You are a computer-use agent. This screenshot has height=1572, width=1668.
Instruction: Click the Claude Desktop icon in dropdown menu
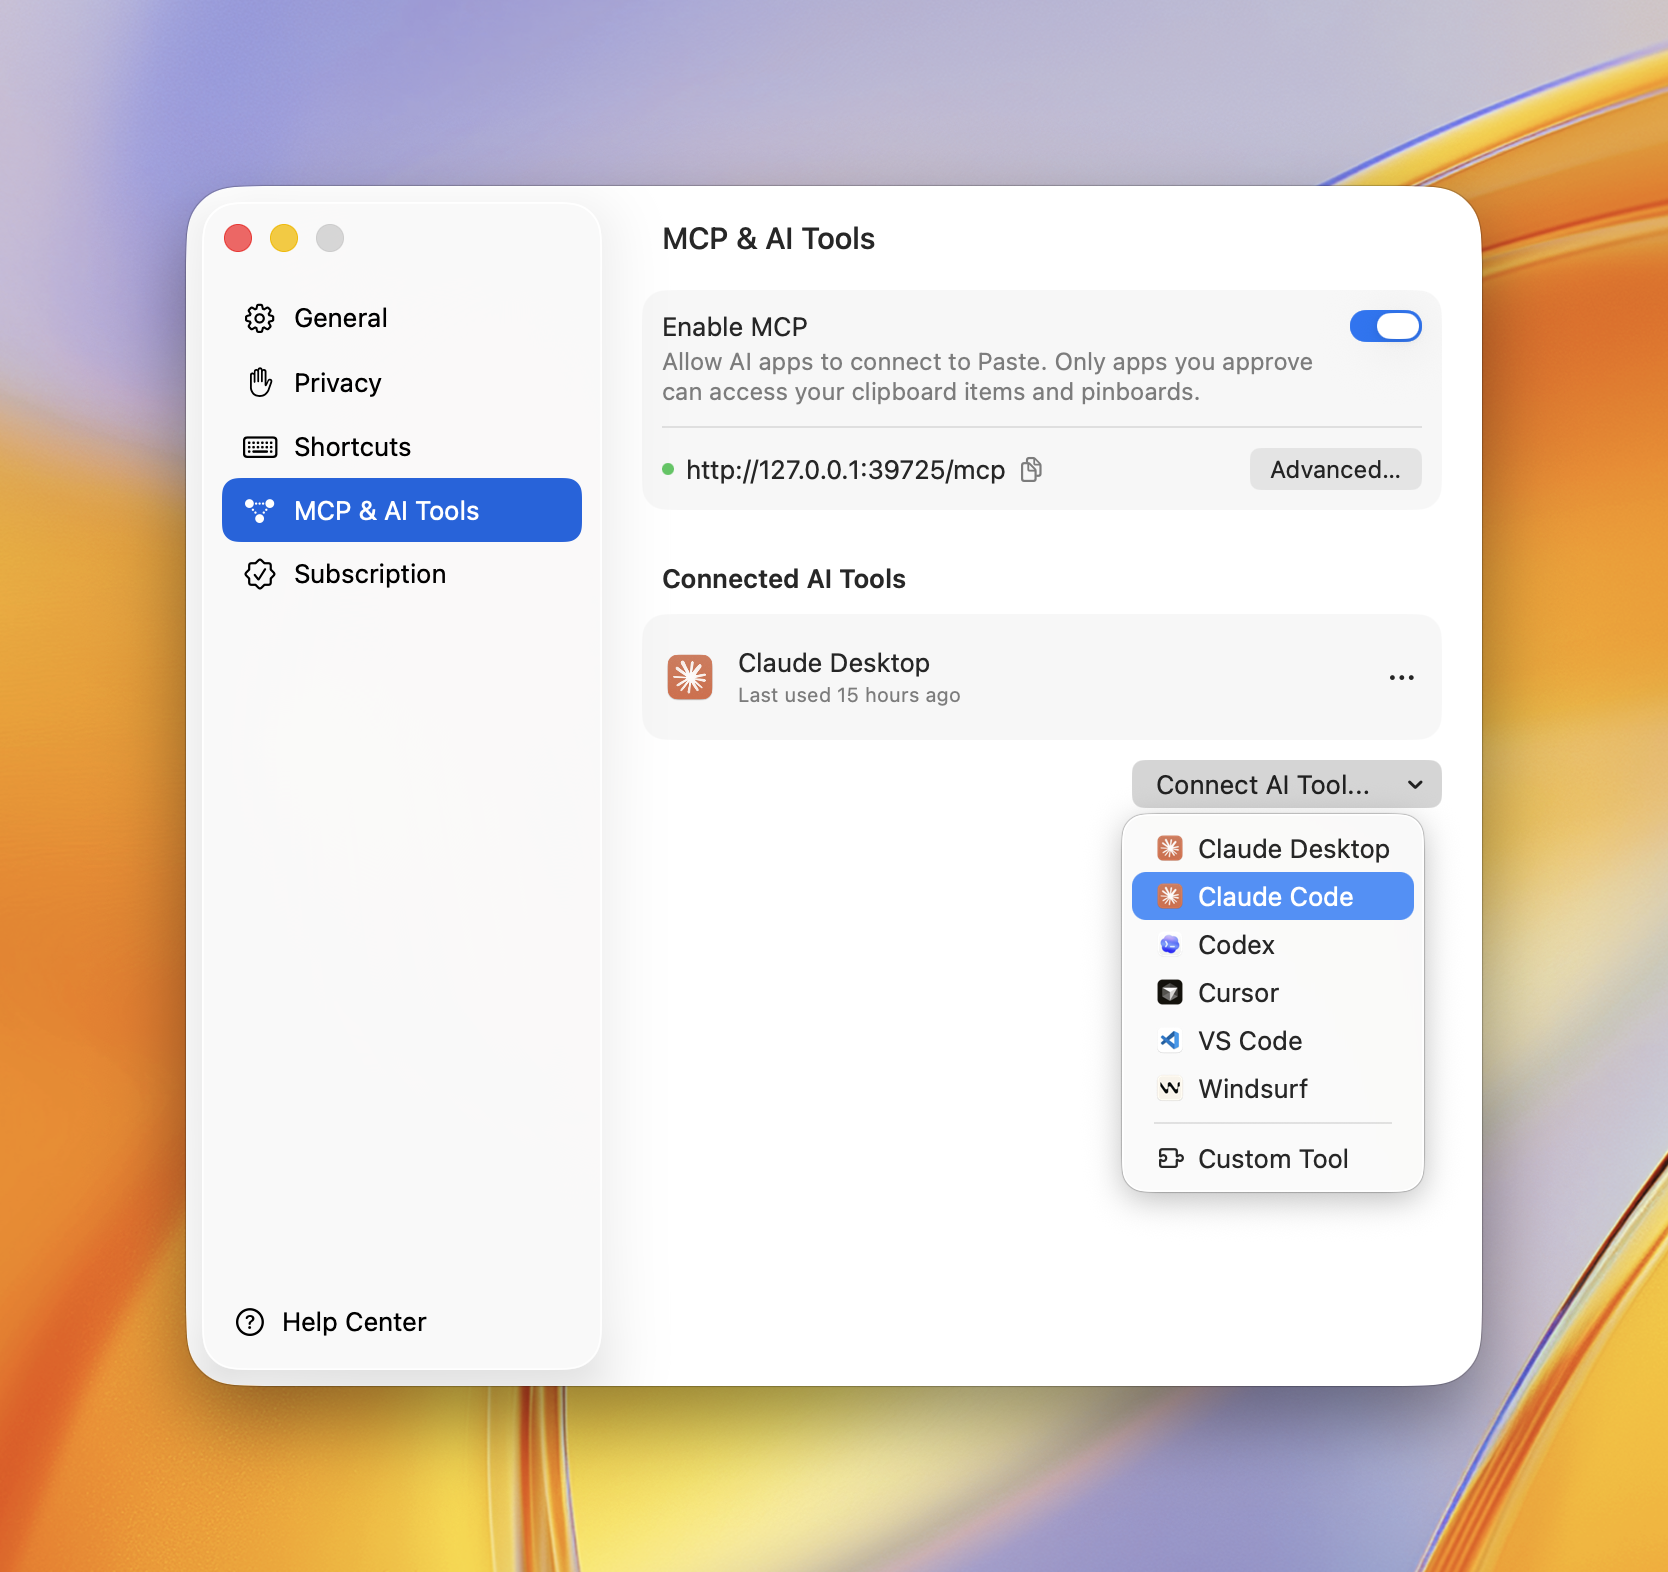[x=1170, y=848]
